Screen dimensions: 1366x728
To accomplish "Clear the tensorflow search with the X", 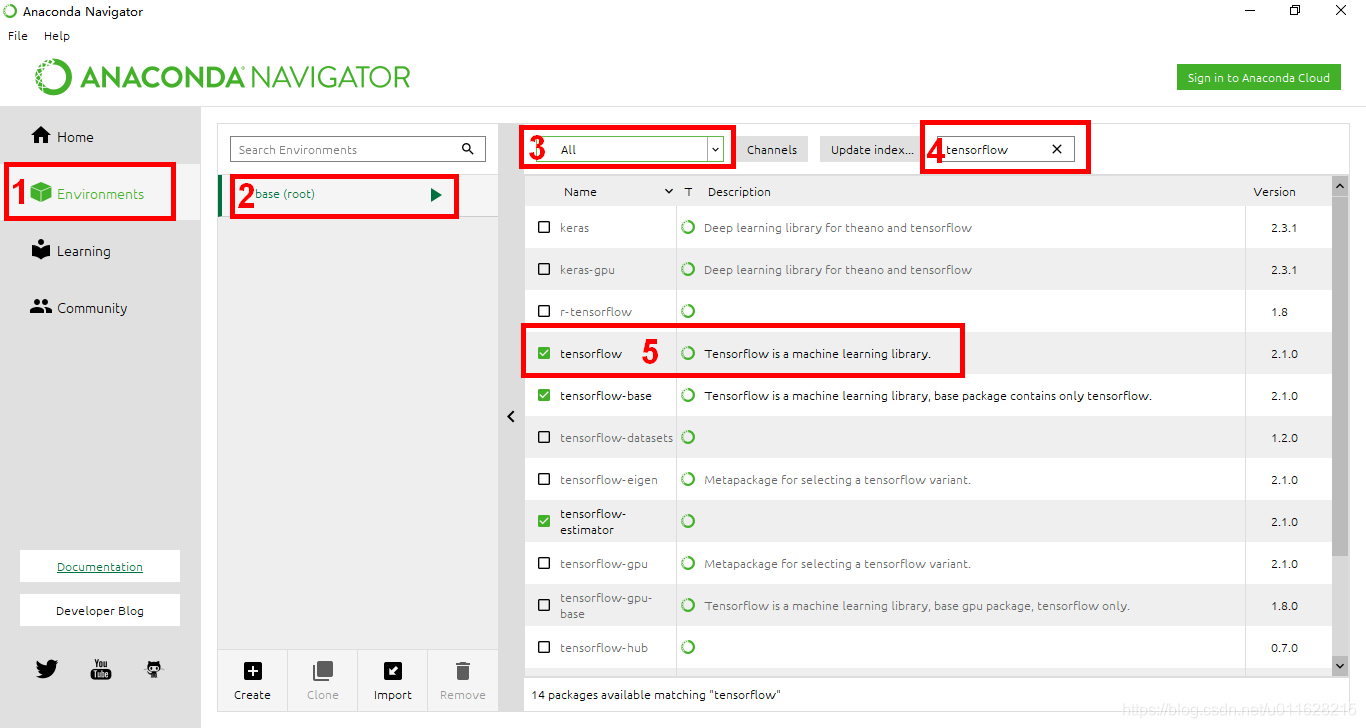I will 1056,149.
